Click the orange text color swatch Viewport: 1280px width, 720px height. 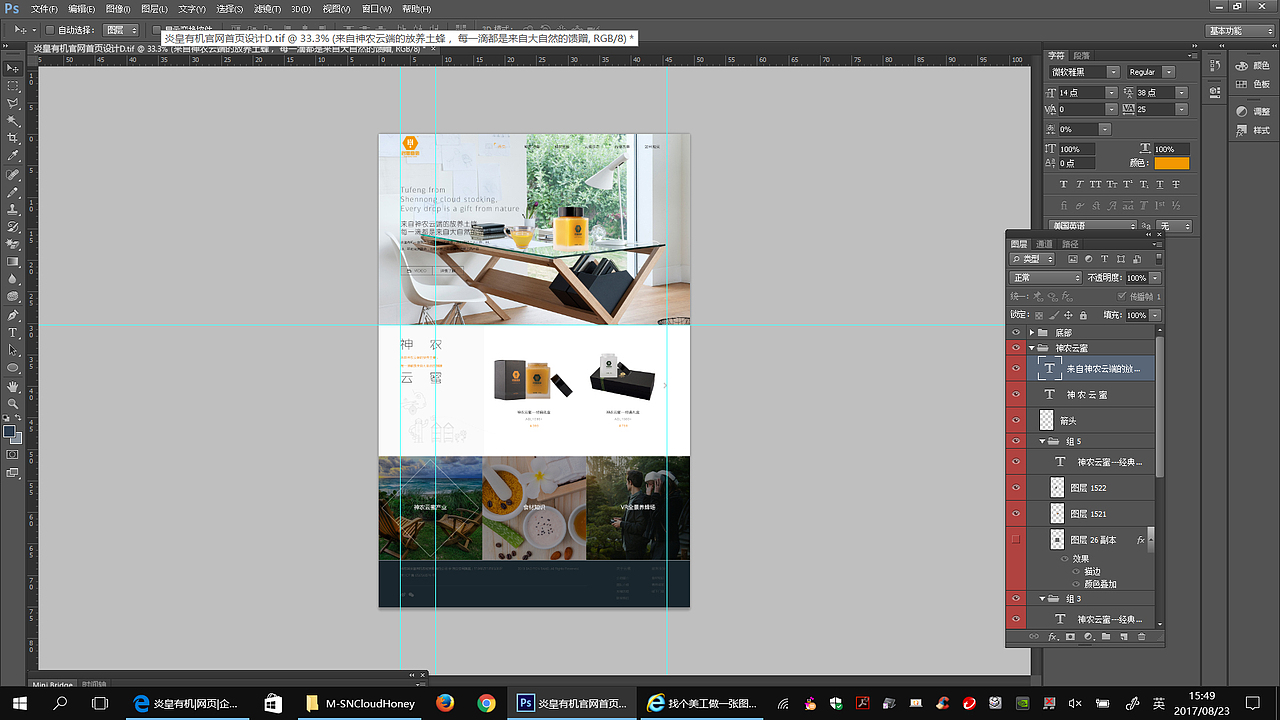click(x=1172, y=163)
